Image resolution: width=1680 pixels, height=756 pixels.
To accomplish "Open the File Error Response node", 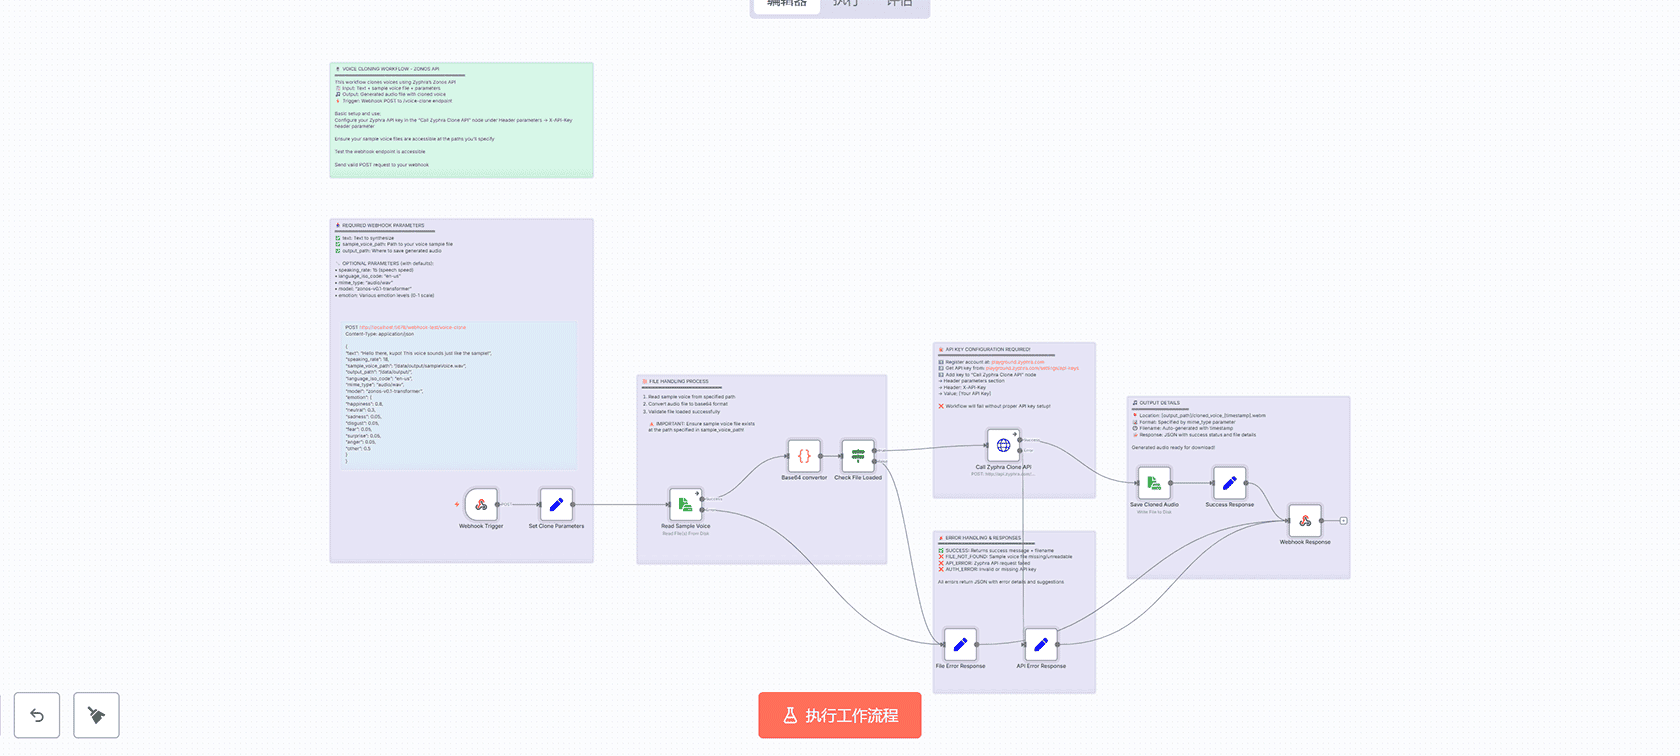I will (960, 645).
